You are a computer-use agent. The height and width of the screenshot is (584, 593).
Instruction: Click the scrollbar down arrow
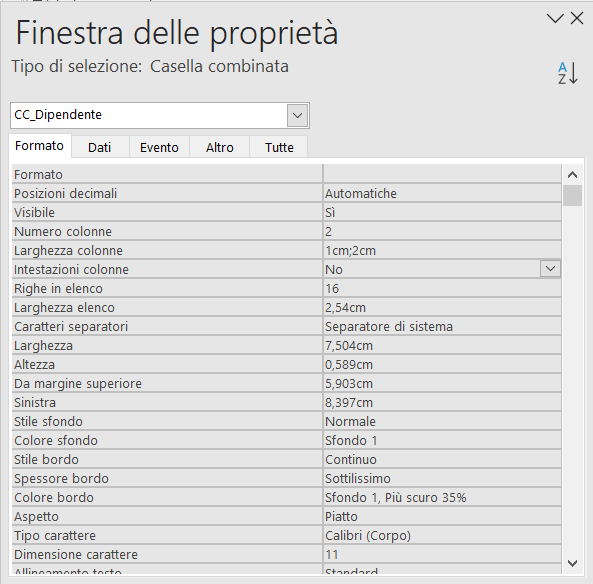[x=572, y=563]
